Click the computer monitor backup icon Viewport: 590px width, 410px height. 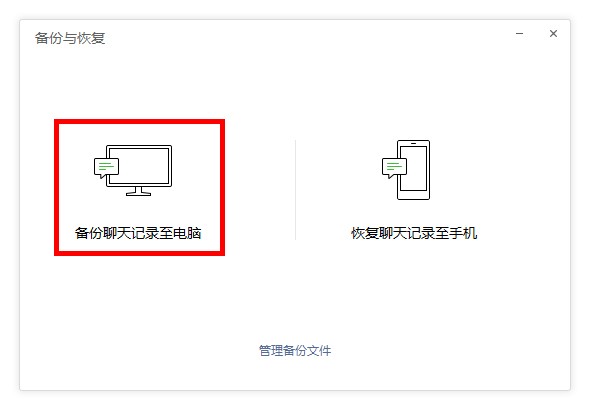tap(133, 170)
